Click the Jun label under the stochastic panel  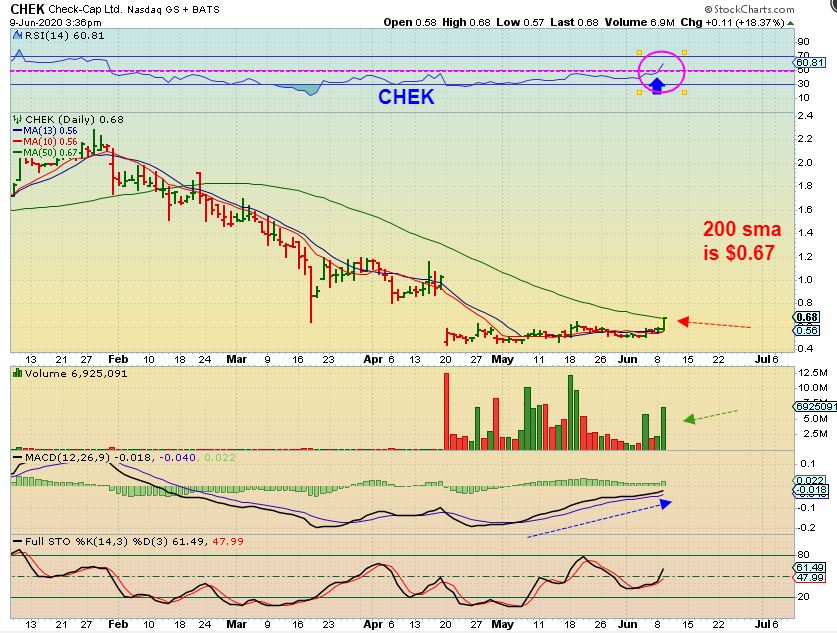(628, 623)
